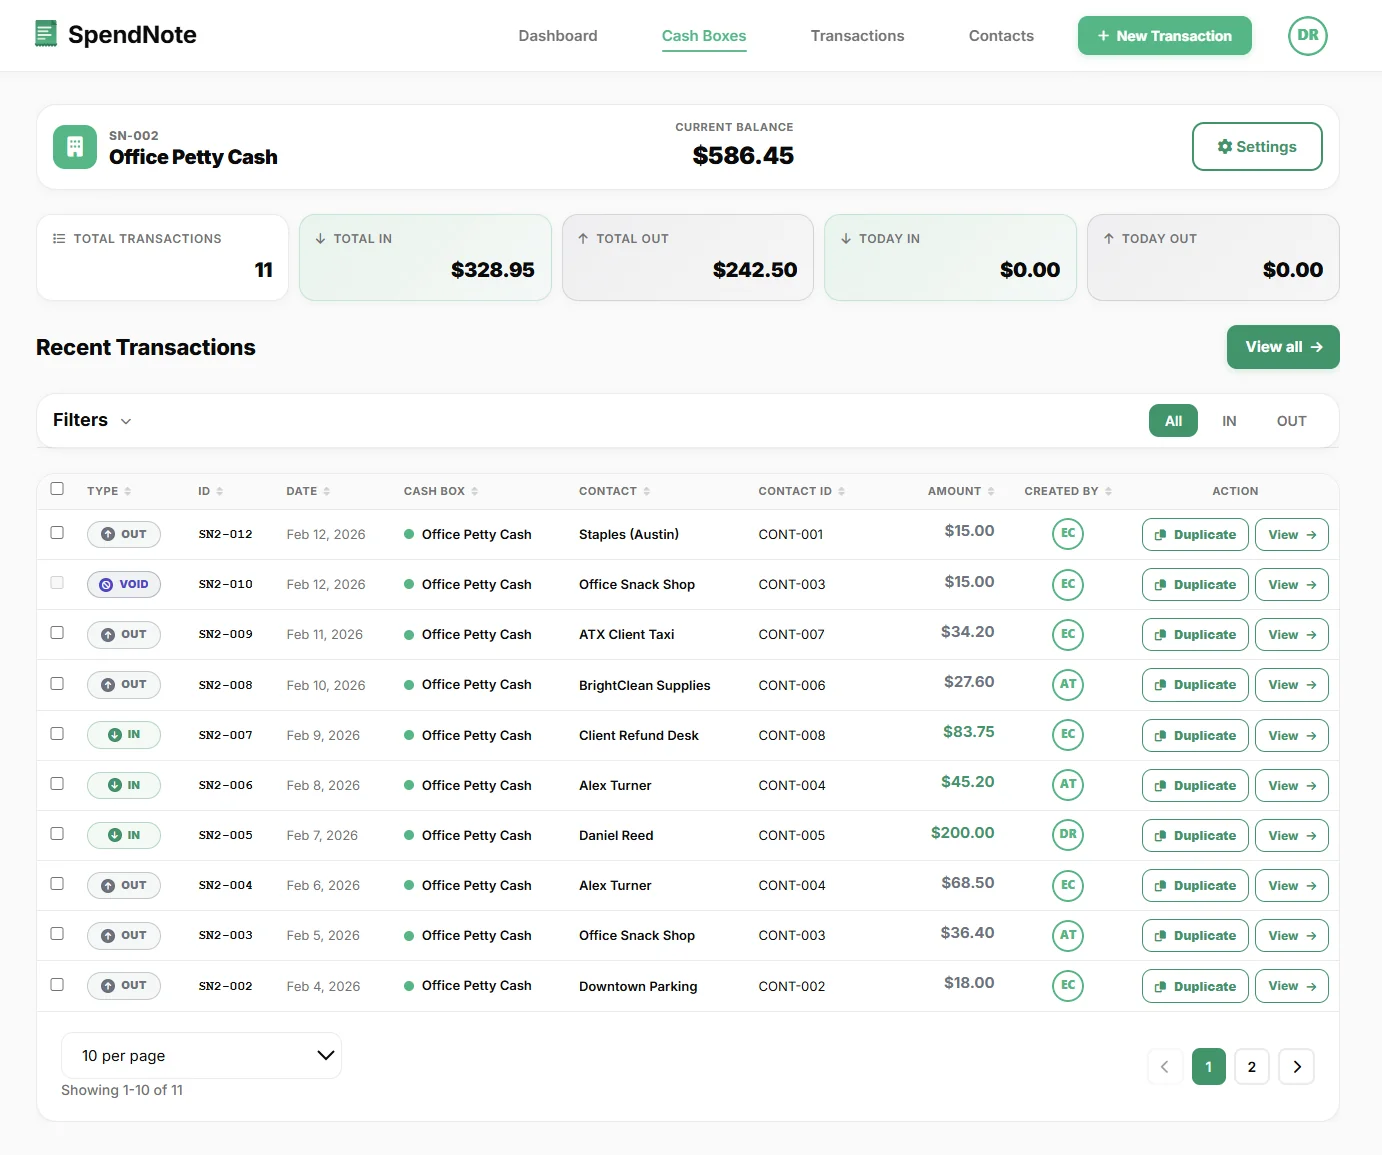Screen dimensions: 1382x1155
Task: Click the Total Out up-arrow icon
Action: [x=584, y=238]
